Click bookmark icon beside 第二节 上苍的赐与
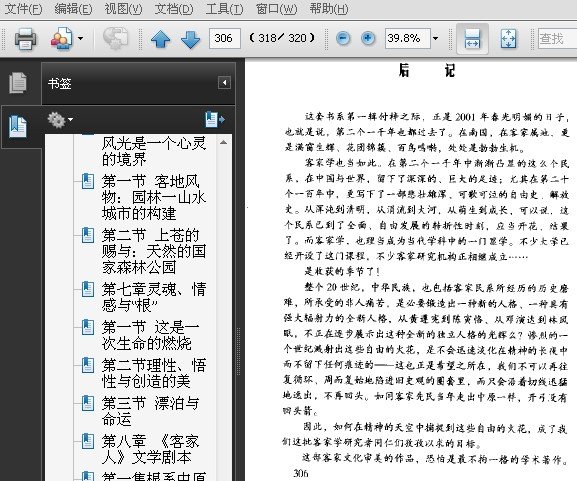 88,236
